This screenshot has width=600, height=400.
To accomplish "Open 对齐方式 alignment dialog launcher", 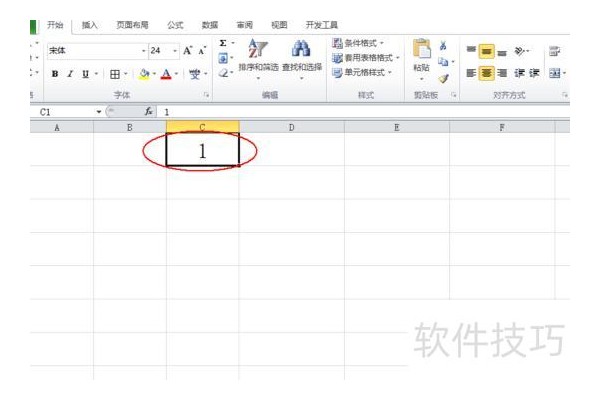I will [565, 95].
